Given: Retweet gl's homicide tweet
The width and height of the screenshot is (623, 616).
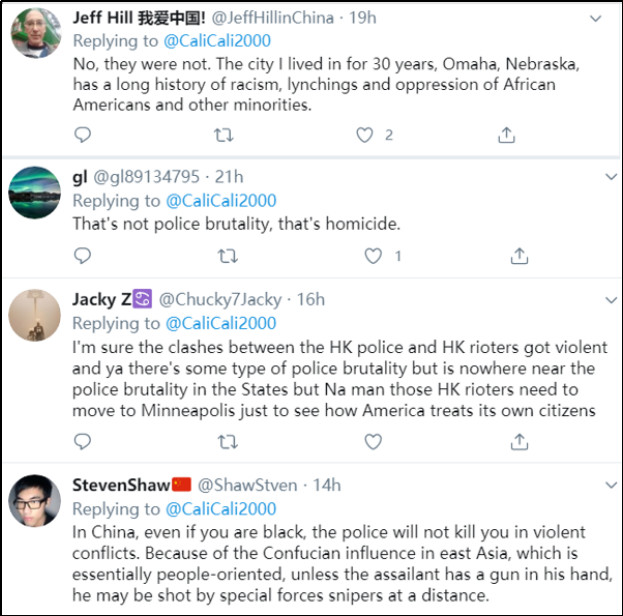Looking at the screenshot, I should coord(227,256).
